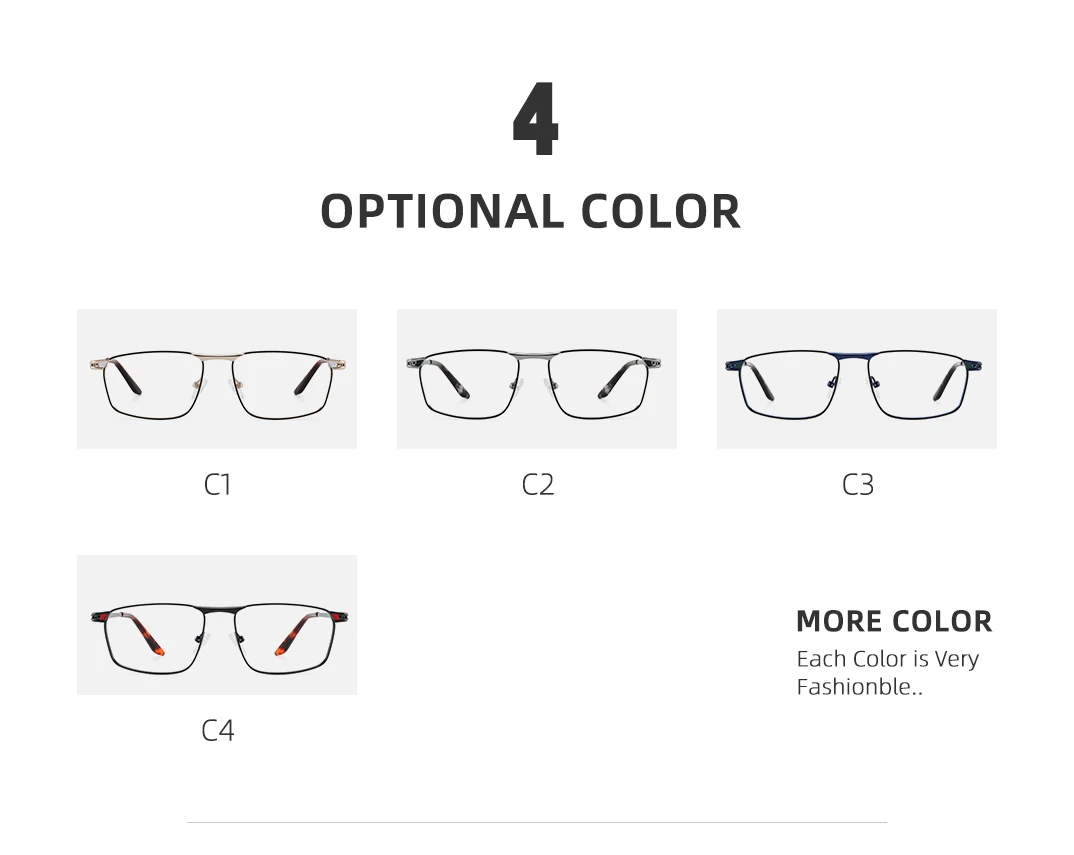Click the gold bridge of C1 glasses
Screen dimensions: 1074x855
pyautogui.click(x=217, y=355)
